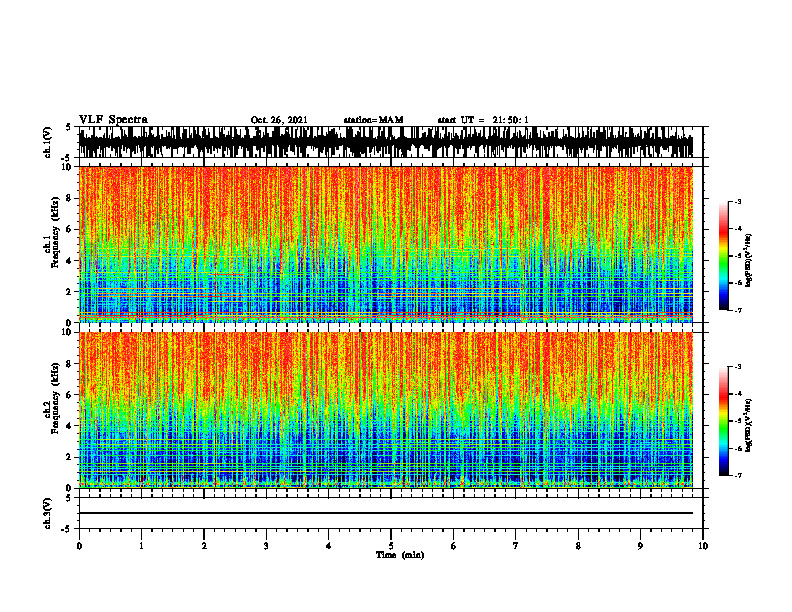This screenshot has height=612, width=792.
Task: Select the date text "Oct. 26, 2021"
Action: coord(279,120)
